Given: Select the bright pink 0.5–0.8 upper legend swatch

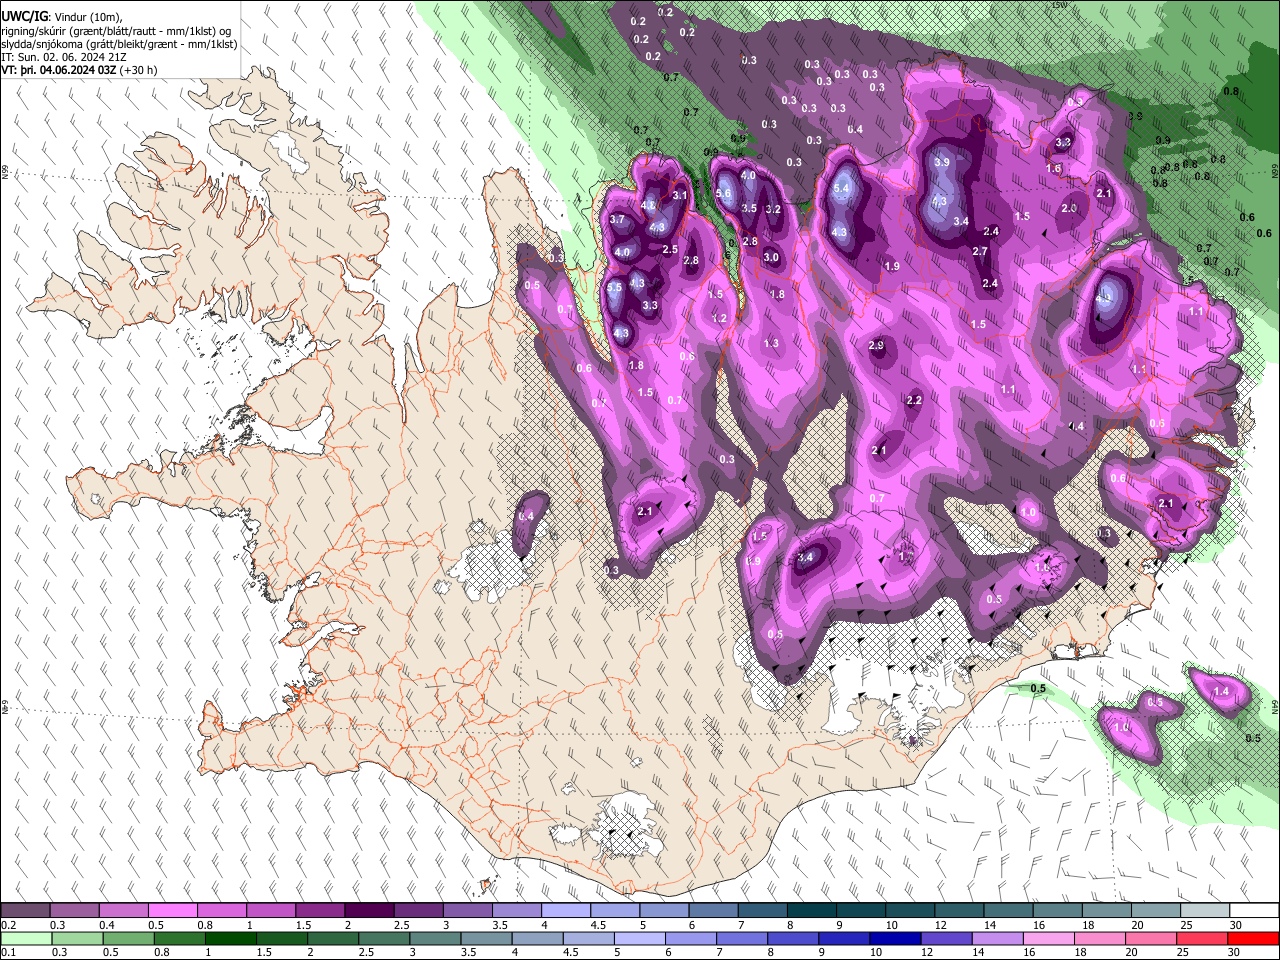Looking at the screenshot, I should 172,911.
